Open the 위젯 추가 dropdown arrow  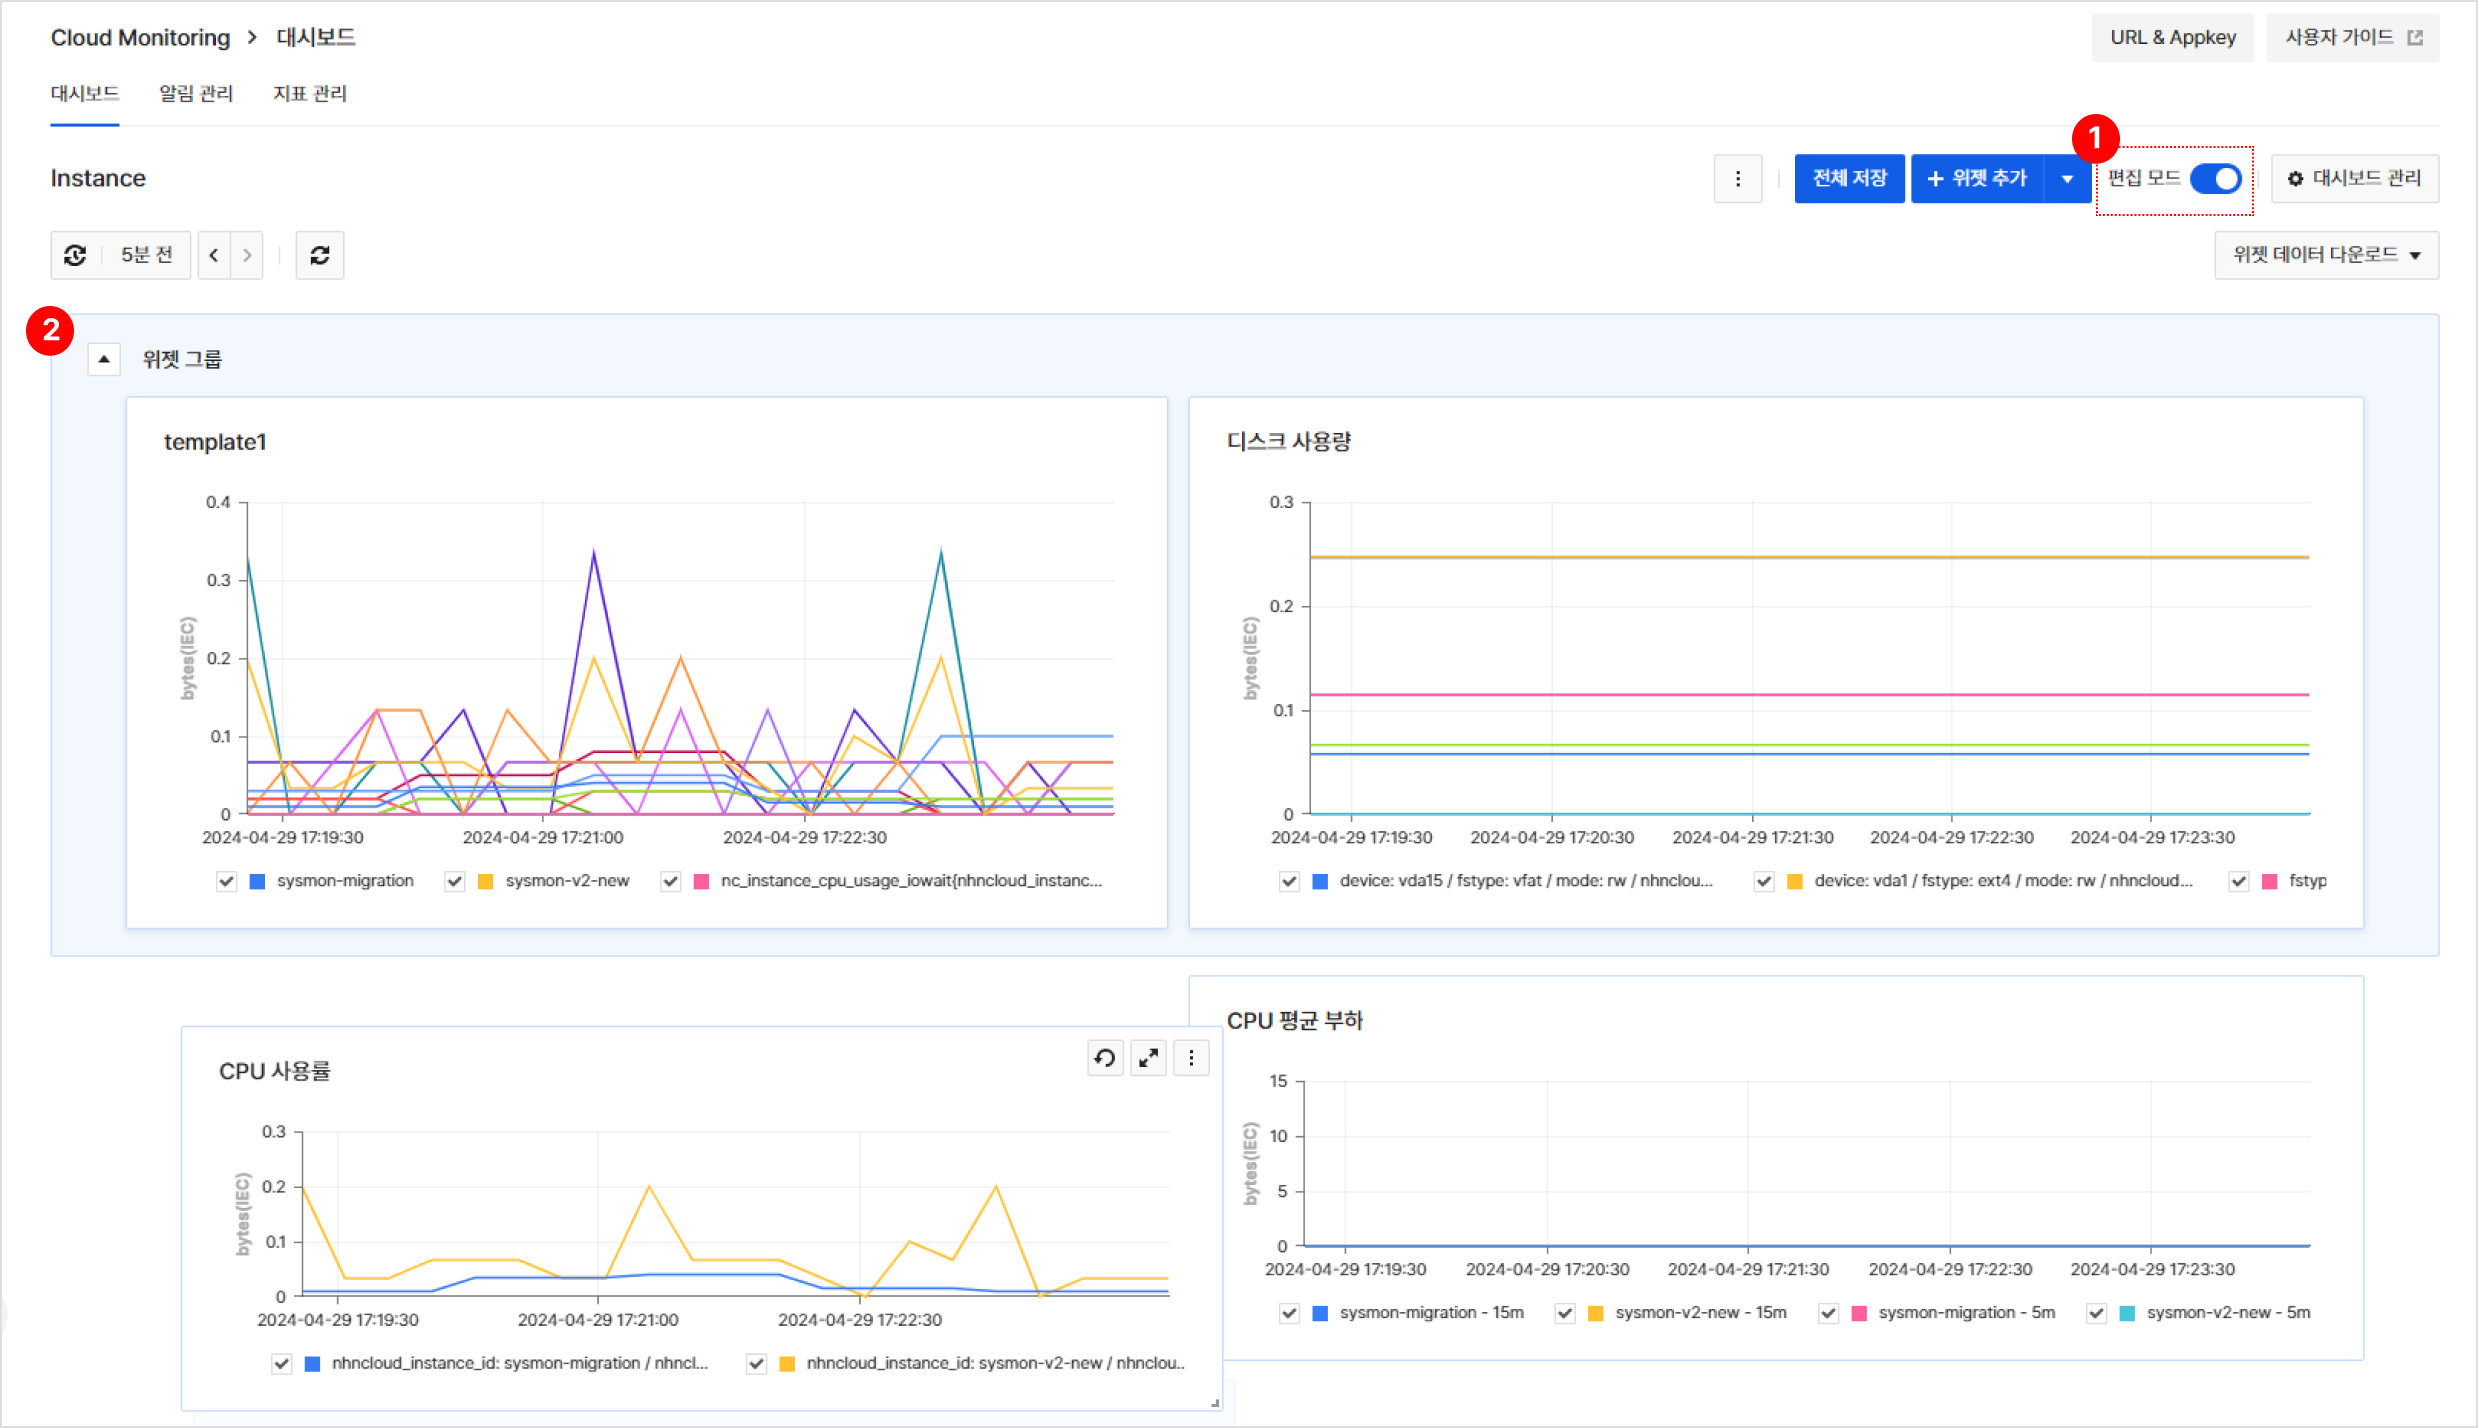click(x=2067, y=178)
